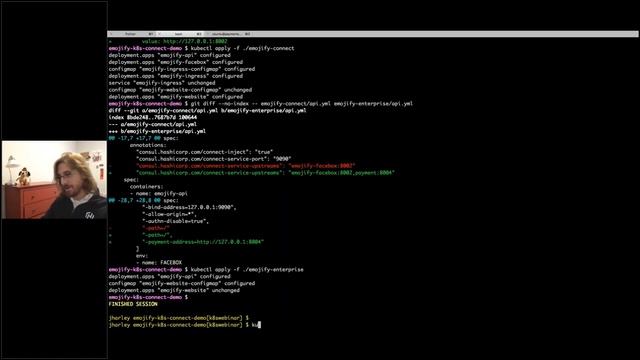Click the "containers:" line in the diff
This screenshot has height=360, width=640.
tap(146, 187)
